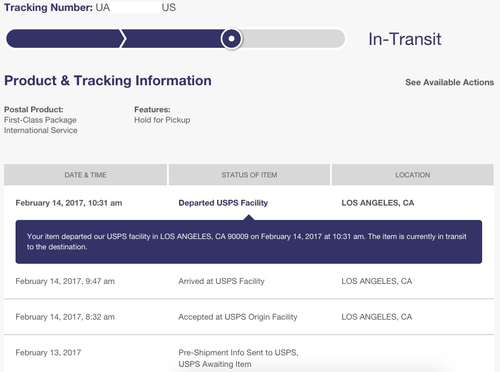Click the first filled progress bar segment

[x=64, y=39]
